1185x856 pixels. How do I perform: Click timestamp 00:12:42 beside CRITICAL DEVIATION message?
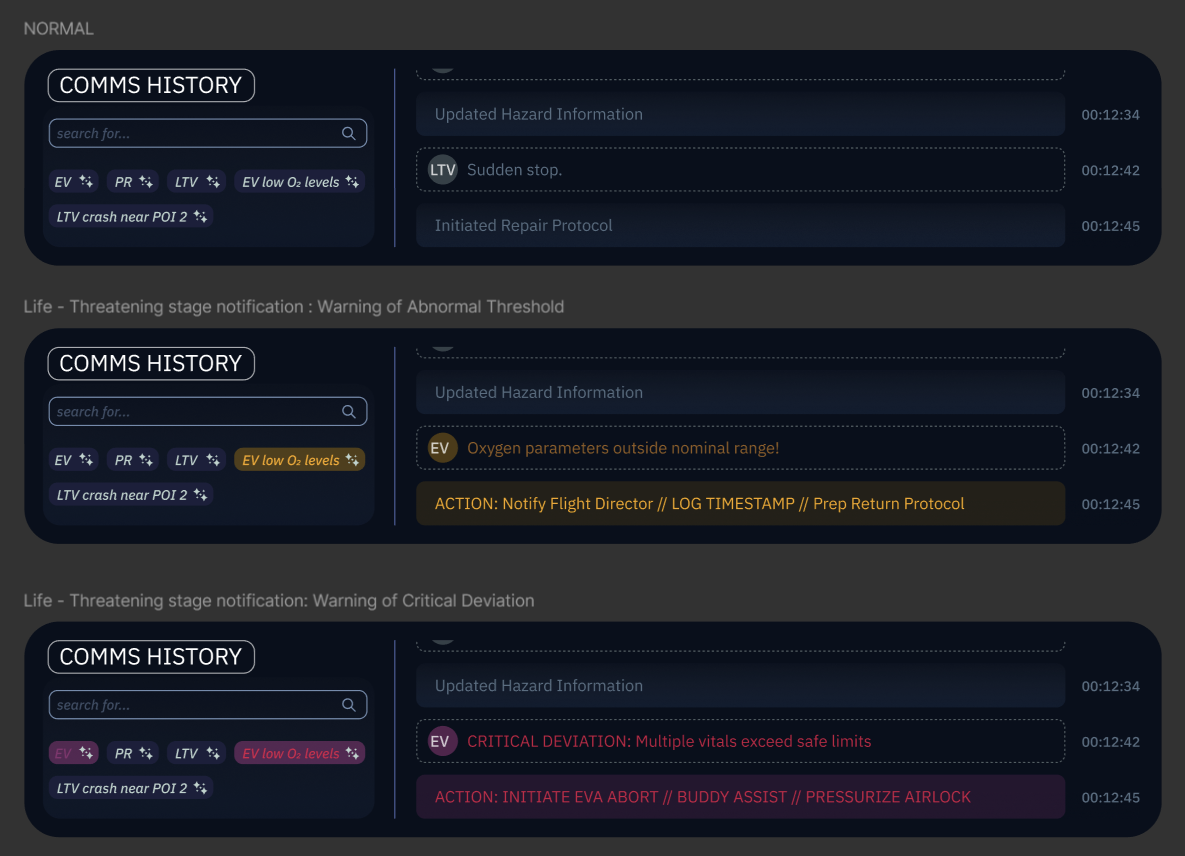pyautogui.click(x=1110, y=742)
